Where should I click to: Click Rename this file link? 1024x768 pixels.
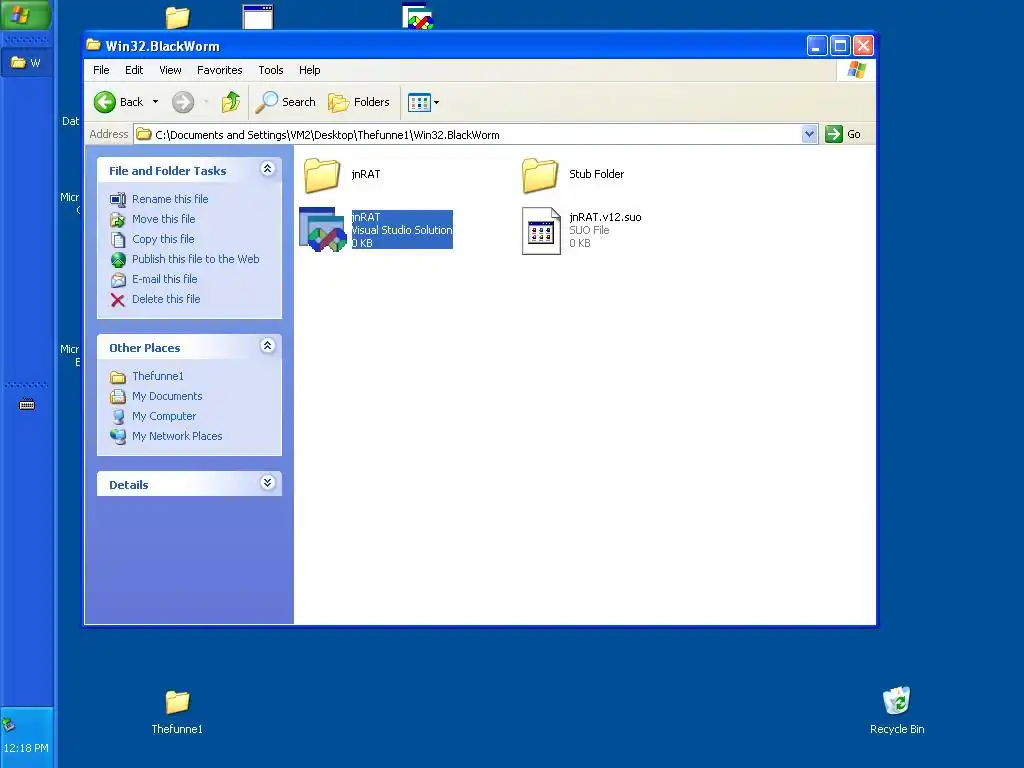[x=170, y=199]
